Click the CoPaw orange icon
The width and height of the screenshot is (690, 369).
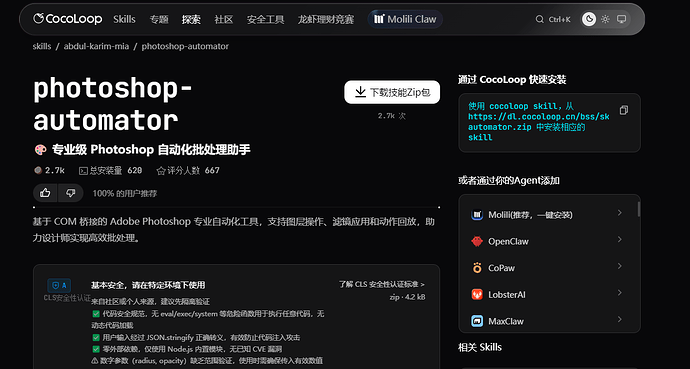coord(477,267)
